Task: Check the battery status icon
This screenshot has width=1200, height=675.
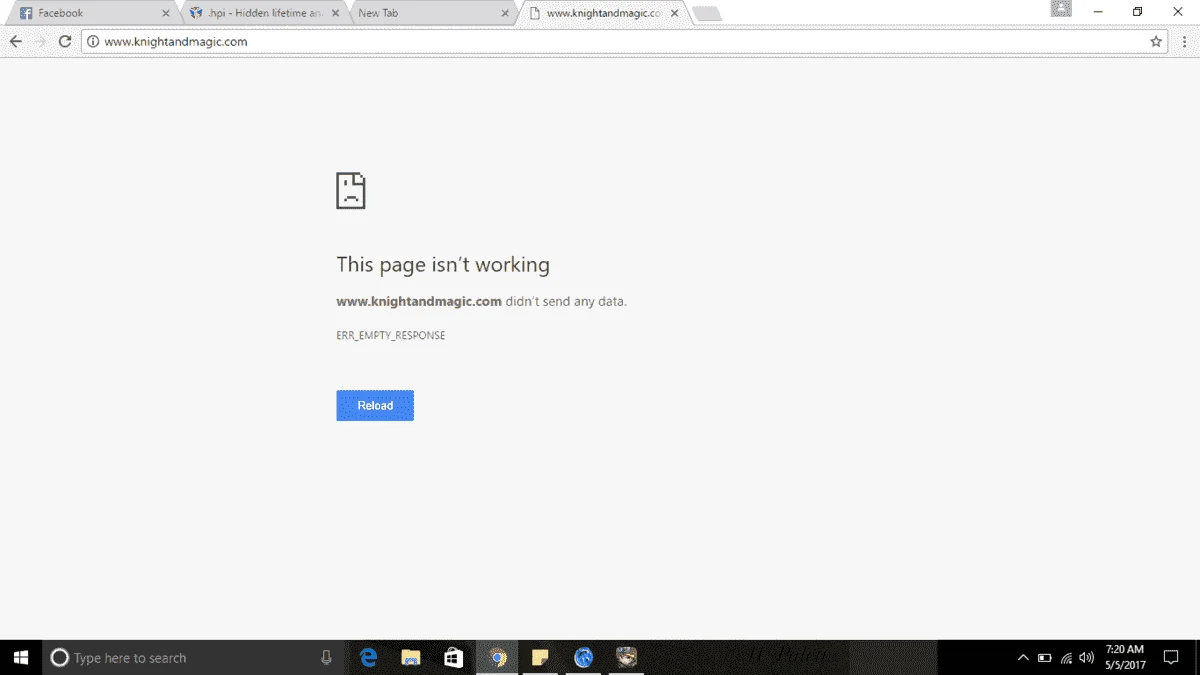Action: (x=1045, y=658)
